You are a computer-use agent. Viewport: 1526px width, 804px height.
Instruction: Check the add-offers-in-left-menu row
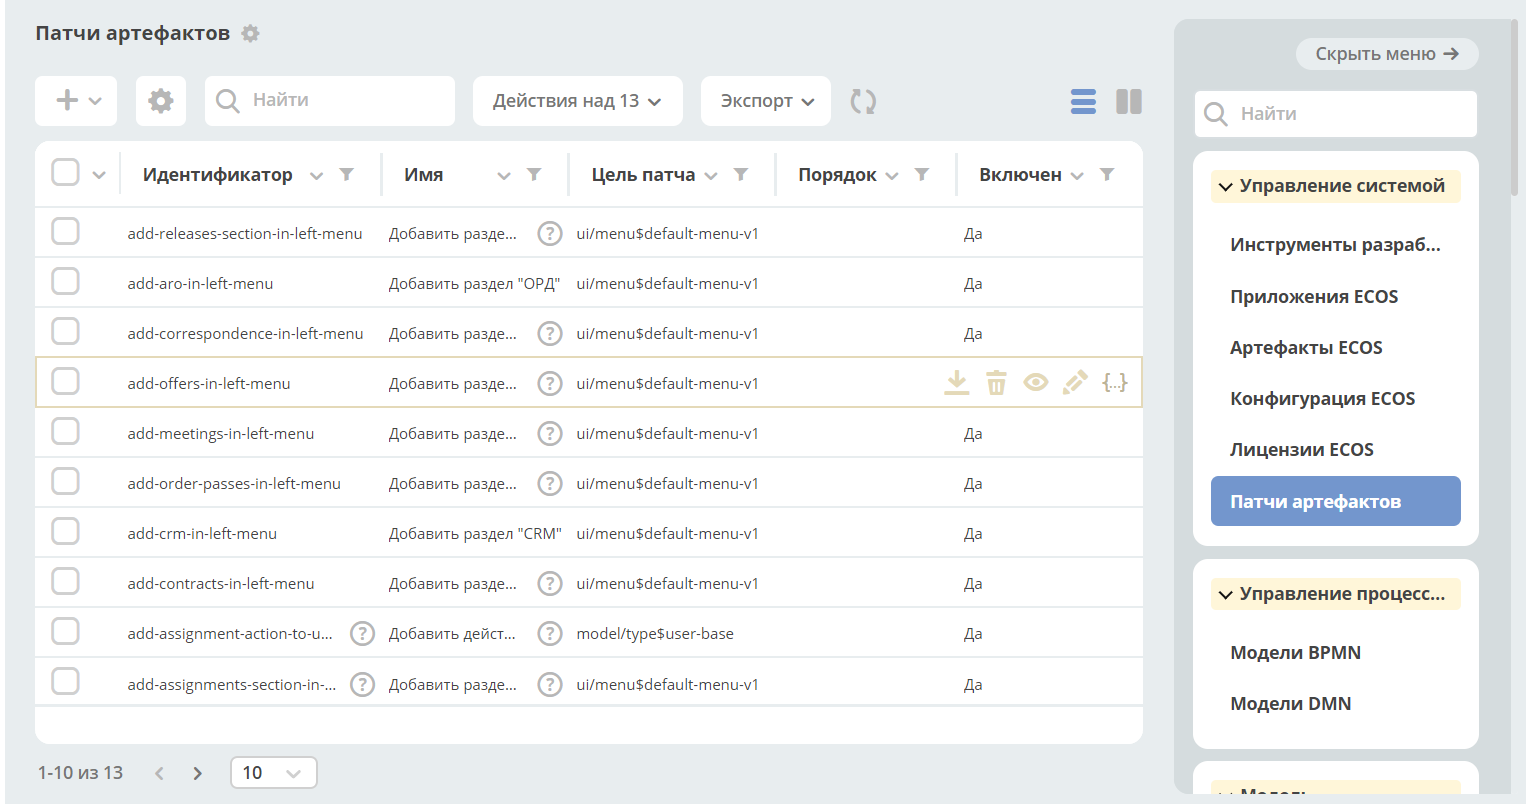click(65, 381)
